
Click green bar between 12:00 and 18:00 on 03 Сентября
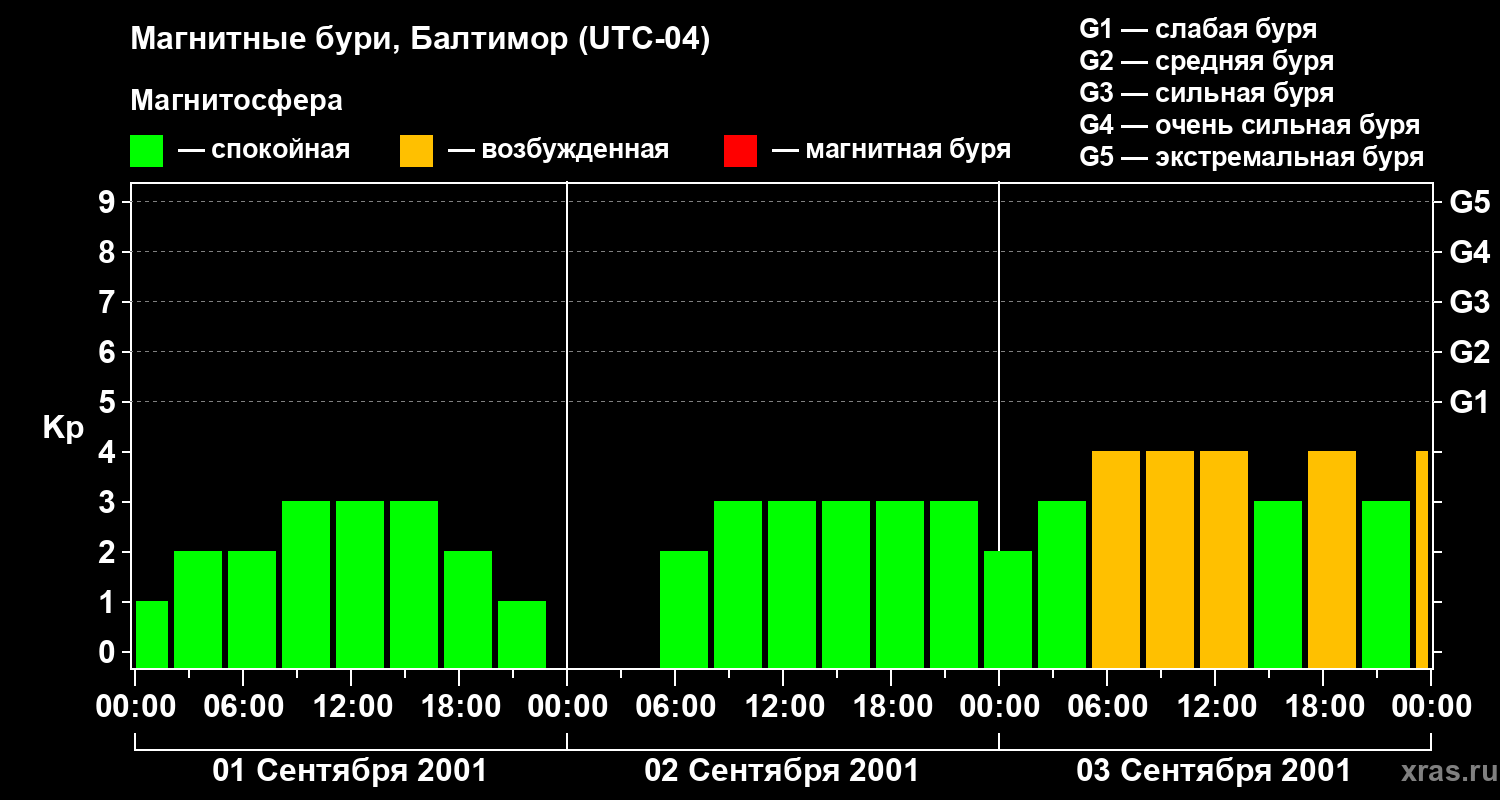pyautogui.click(x=1278, y=584)
